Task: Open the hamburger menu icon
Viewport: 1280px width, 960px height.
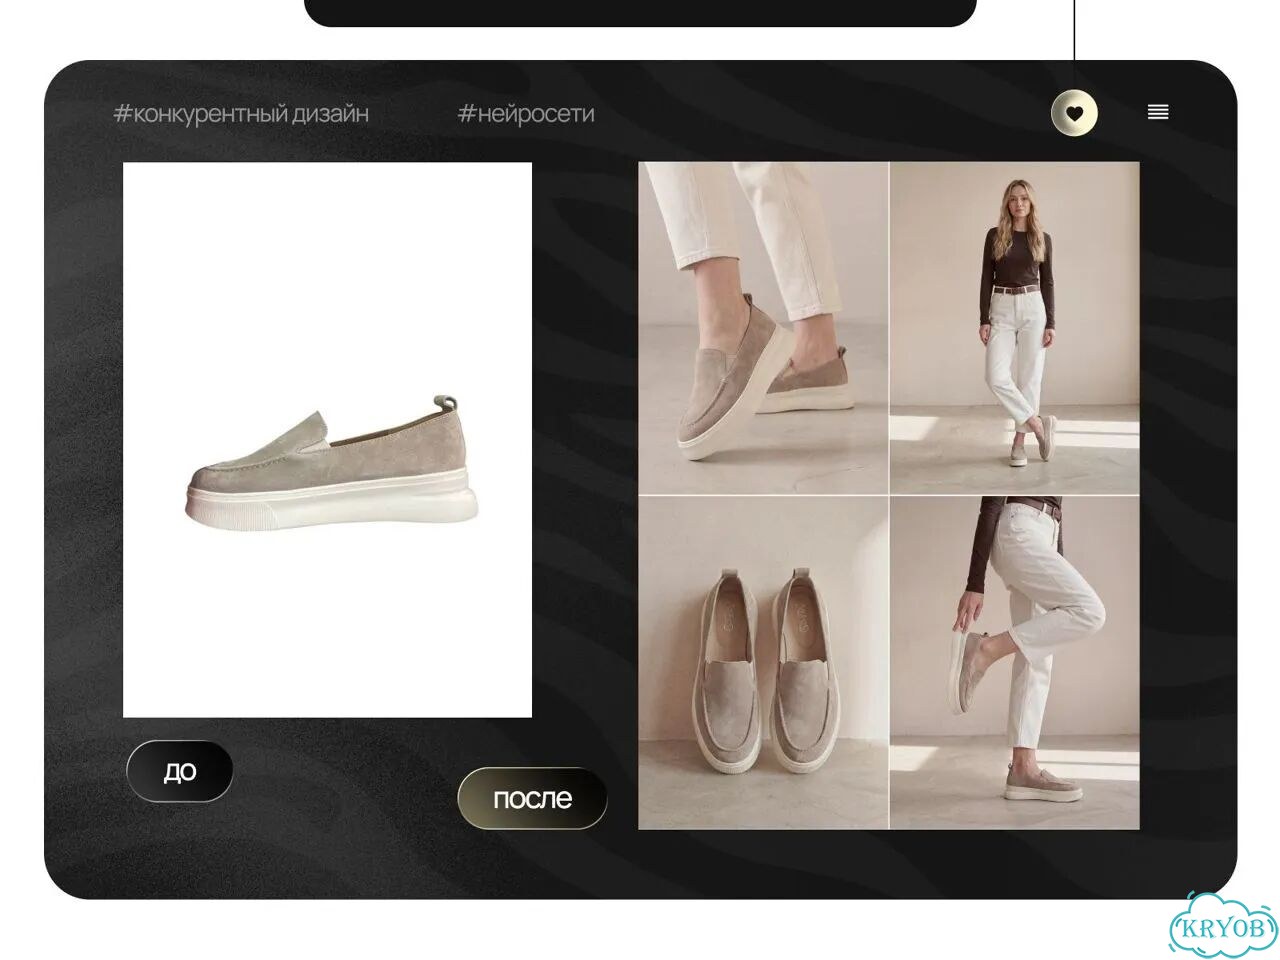Action: [x=1158, y=112]
